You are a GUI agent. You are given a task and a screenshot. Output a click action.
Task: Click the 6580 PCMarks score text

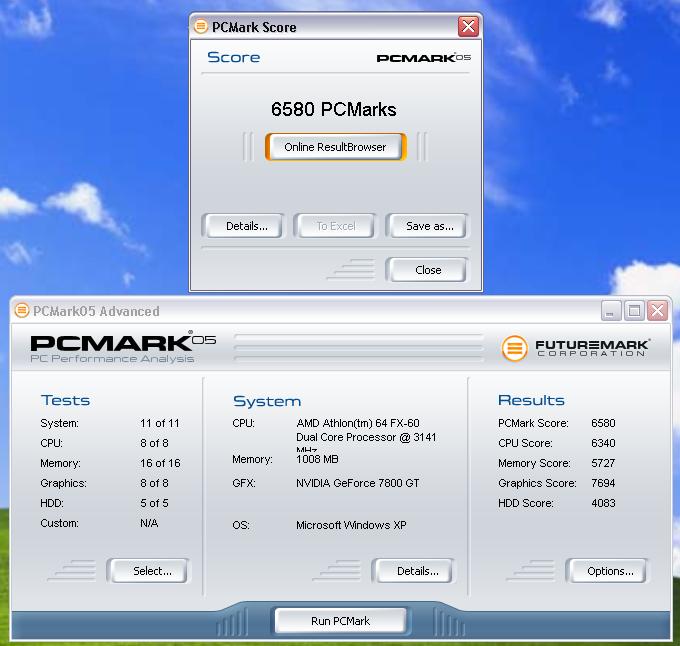(333, 109)
